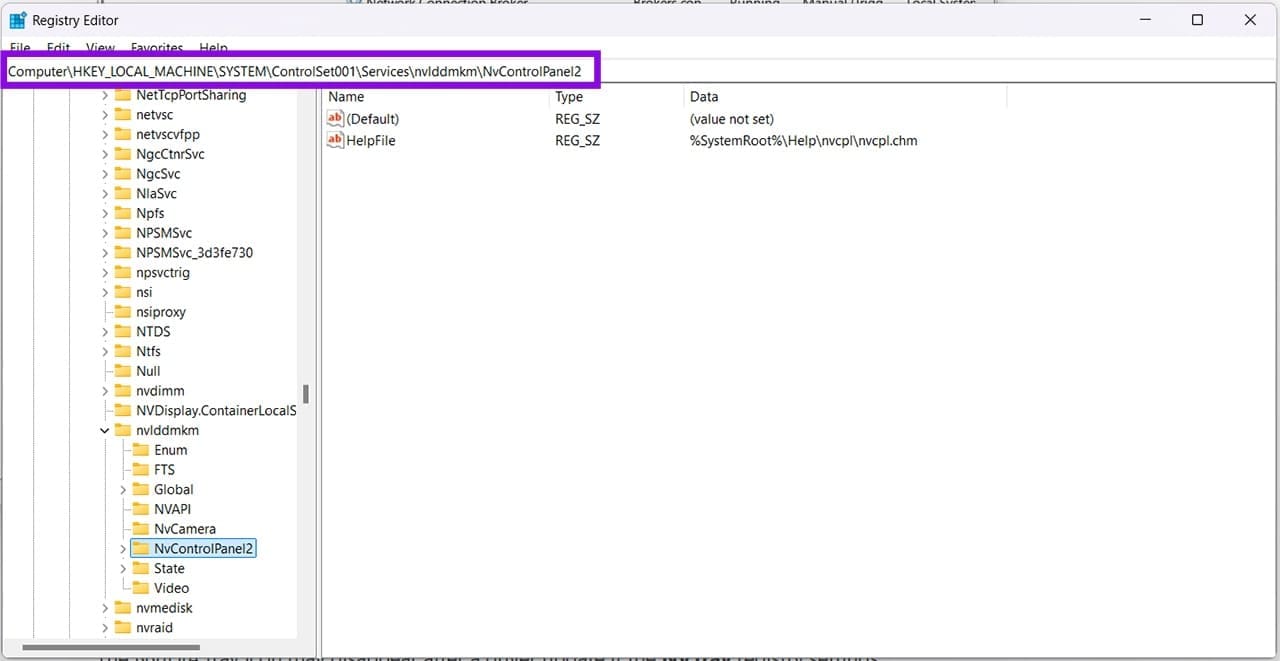Screen dimensions: 1280x661
Task: Open the View menu
Action: (x=100, y=48)
